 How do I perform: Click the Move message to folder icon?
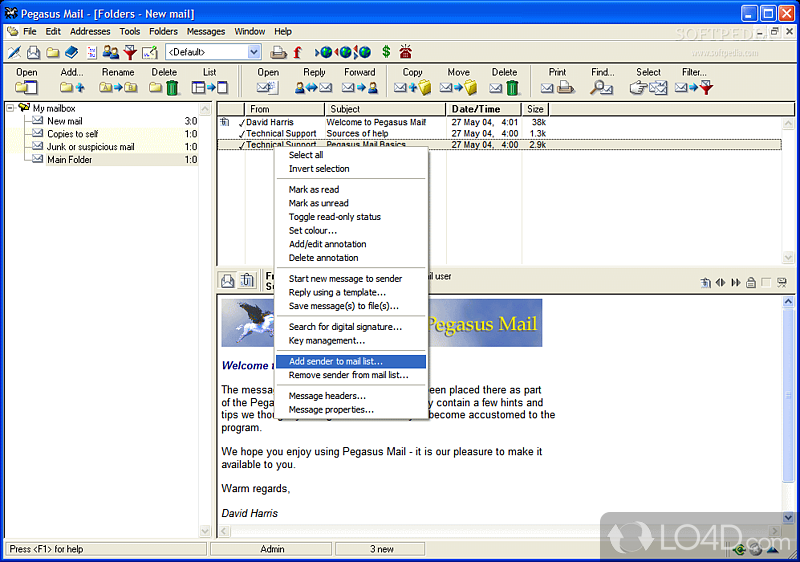point(458,88)
